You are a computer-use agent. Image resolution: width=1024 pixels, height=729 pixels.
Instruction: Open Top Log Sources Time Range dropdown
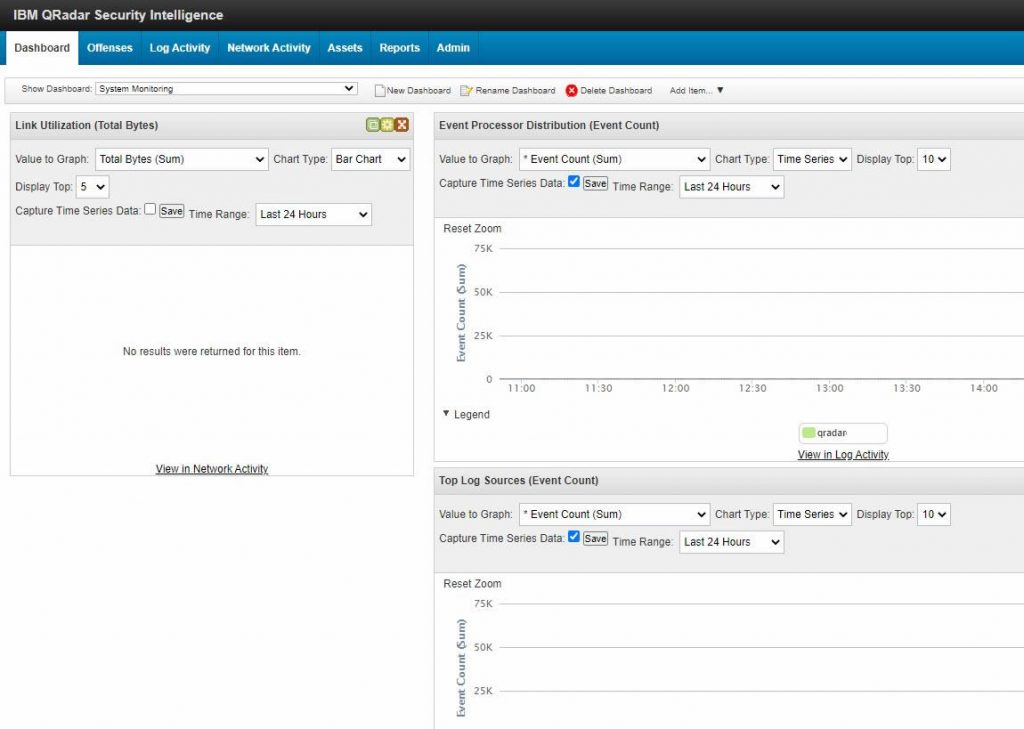pos(731,542)
